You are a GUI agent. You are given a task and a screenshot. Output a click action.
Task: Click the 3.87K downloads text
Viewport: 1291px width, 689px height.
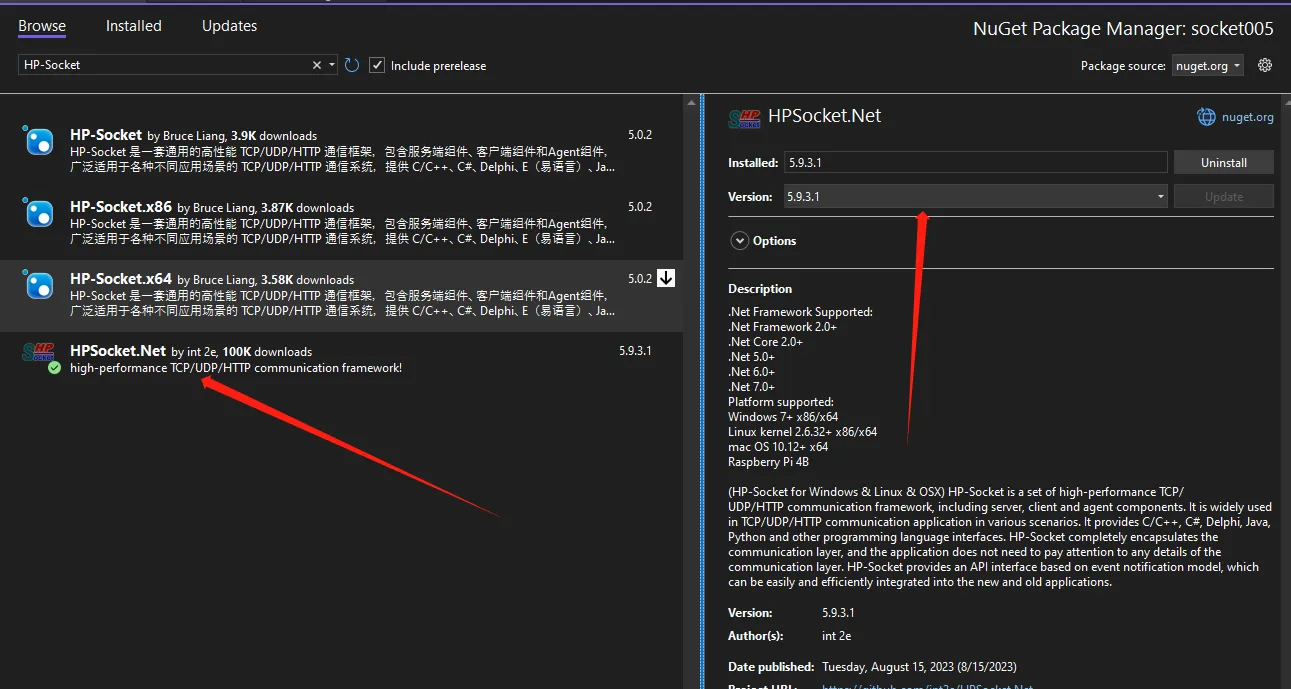308,208
